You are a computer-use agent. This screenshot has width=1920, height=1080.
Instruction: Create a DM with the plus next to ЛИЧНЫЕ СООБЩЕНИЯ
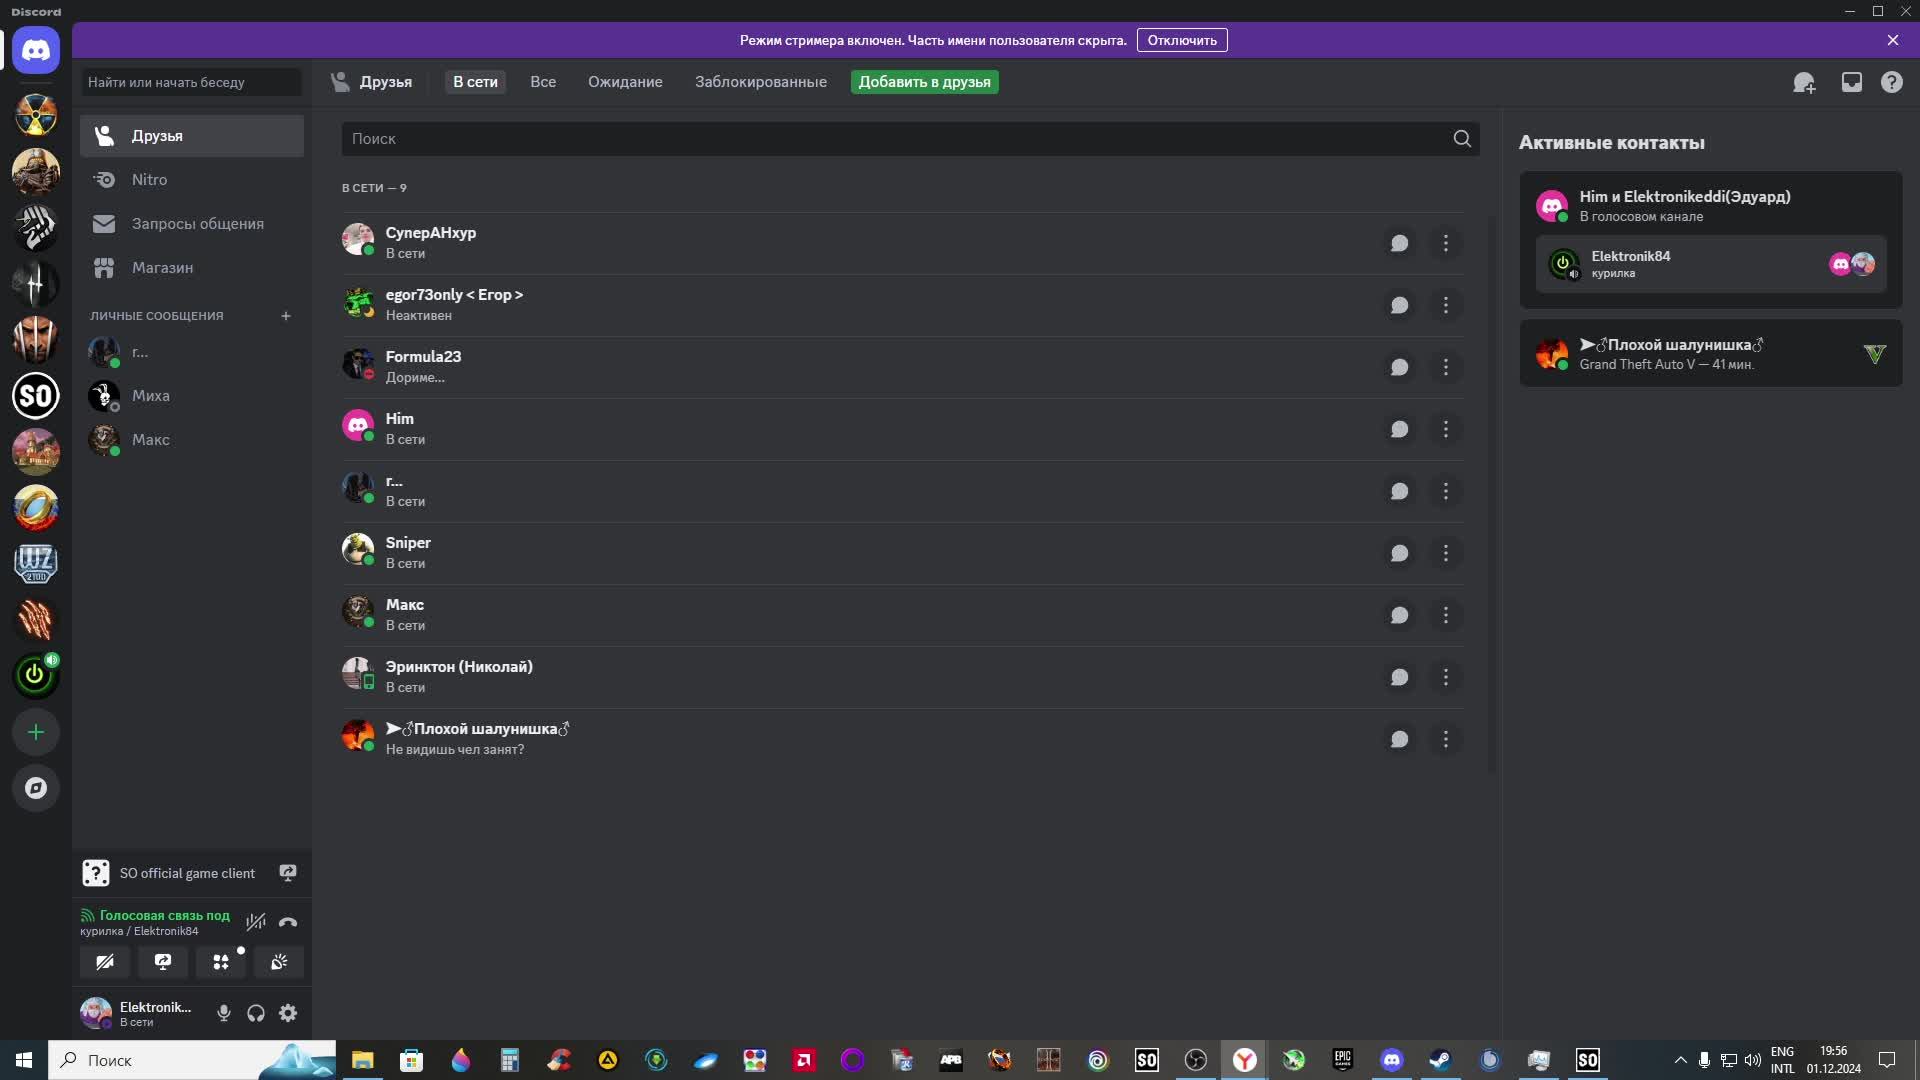[x=286, y=316]
